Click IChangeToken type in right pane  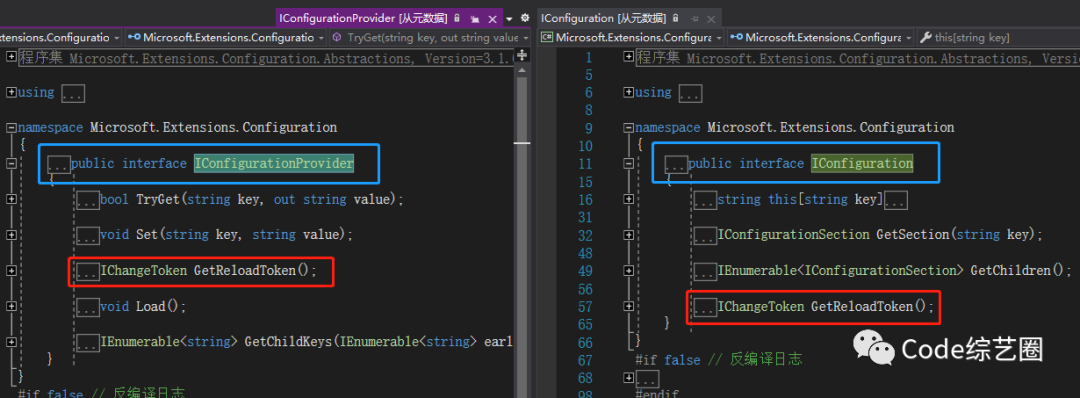coord(761,306)
